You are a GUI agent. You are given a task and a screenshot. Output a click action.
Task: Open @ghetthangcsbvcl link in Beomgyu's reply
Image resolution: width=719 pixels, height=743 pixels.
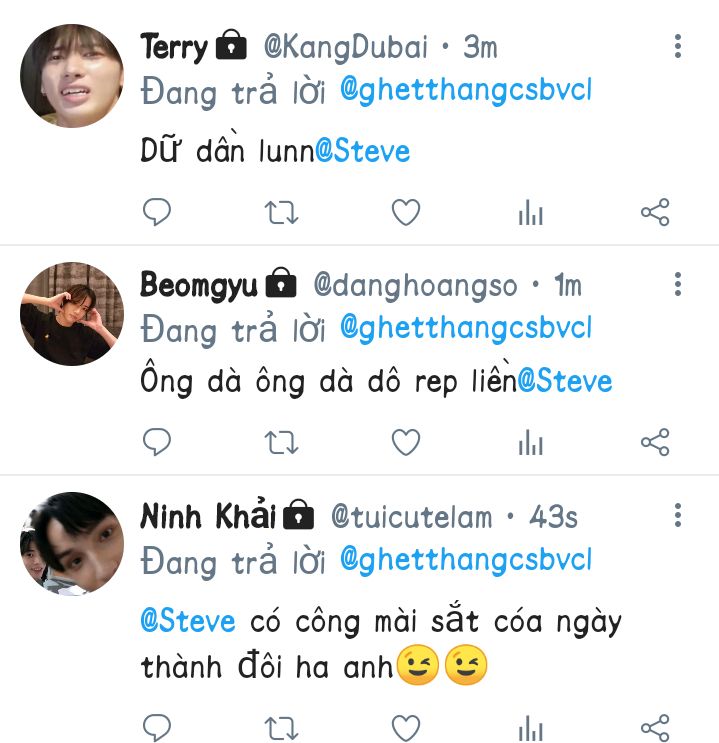tap(466, 328)
